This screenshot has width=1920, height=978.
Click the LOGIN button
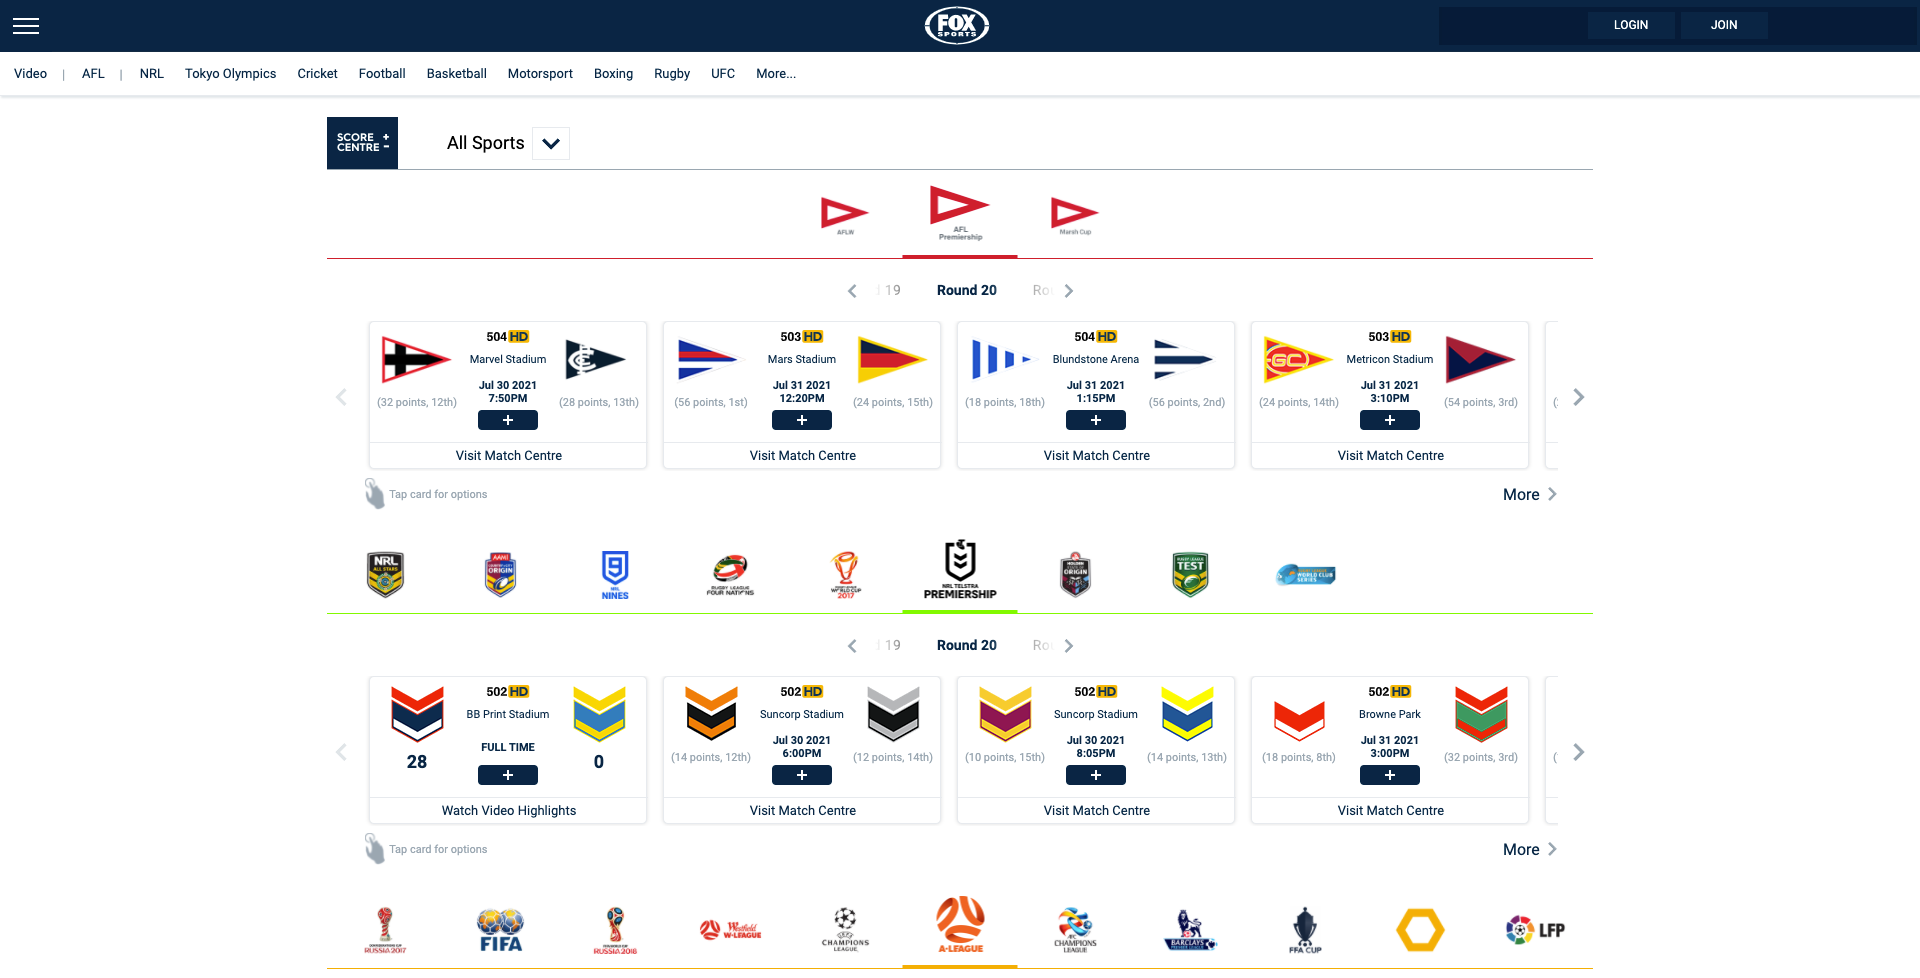[1631, 25]
